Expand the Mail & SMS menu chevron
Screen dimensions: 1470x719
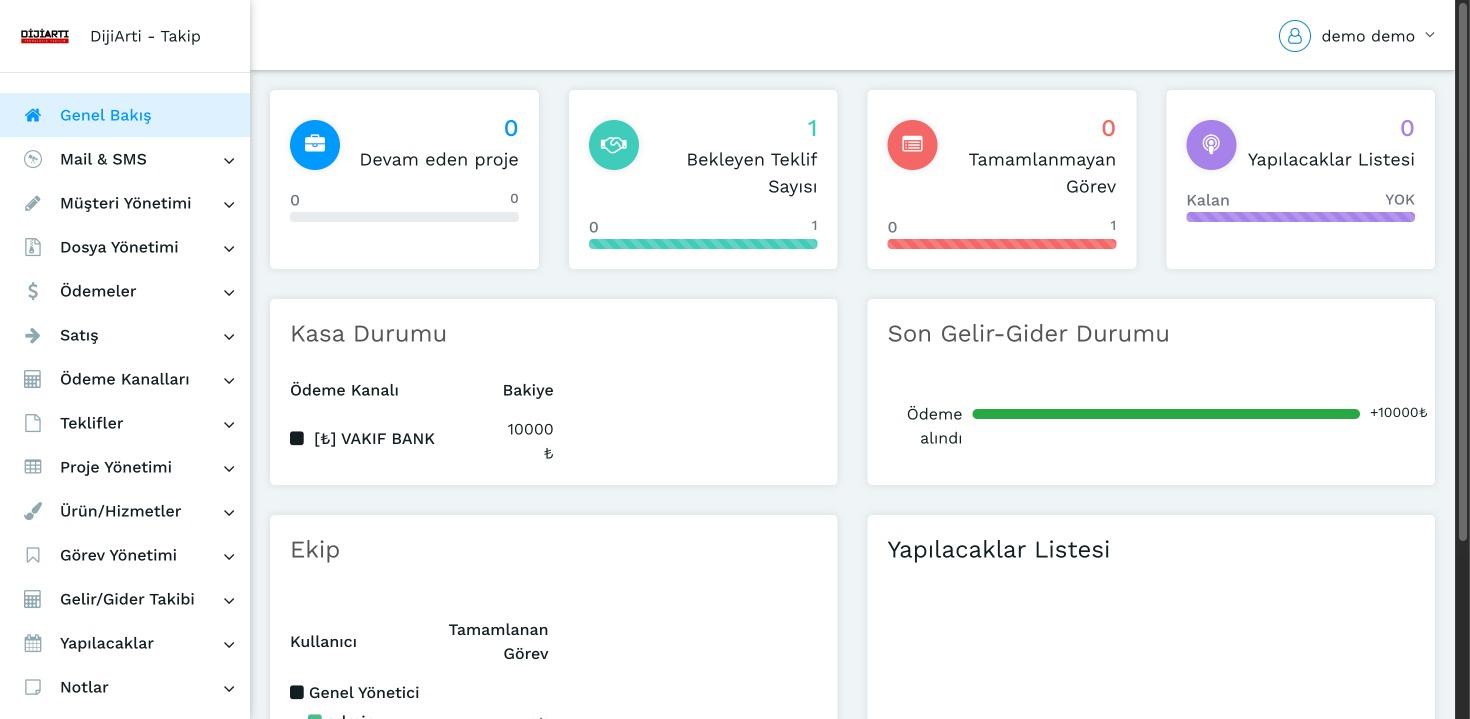point(229,160)
